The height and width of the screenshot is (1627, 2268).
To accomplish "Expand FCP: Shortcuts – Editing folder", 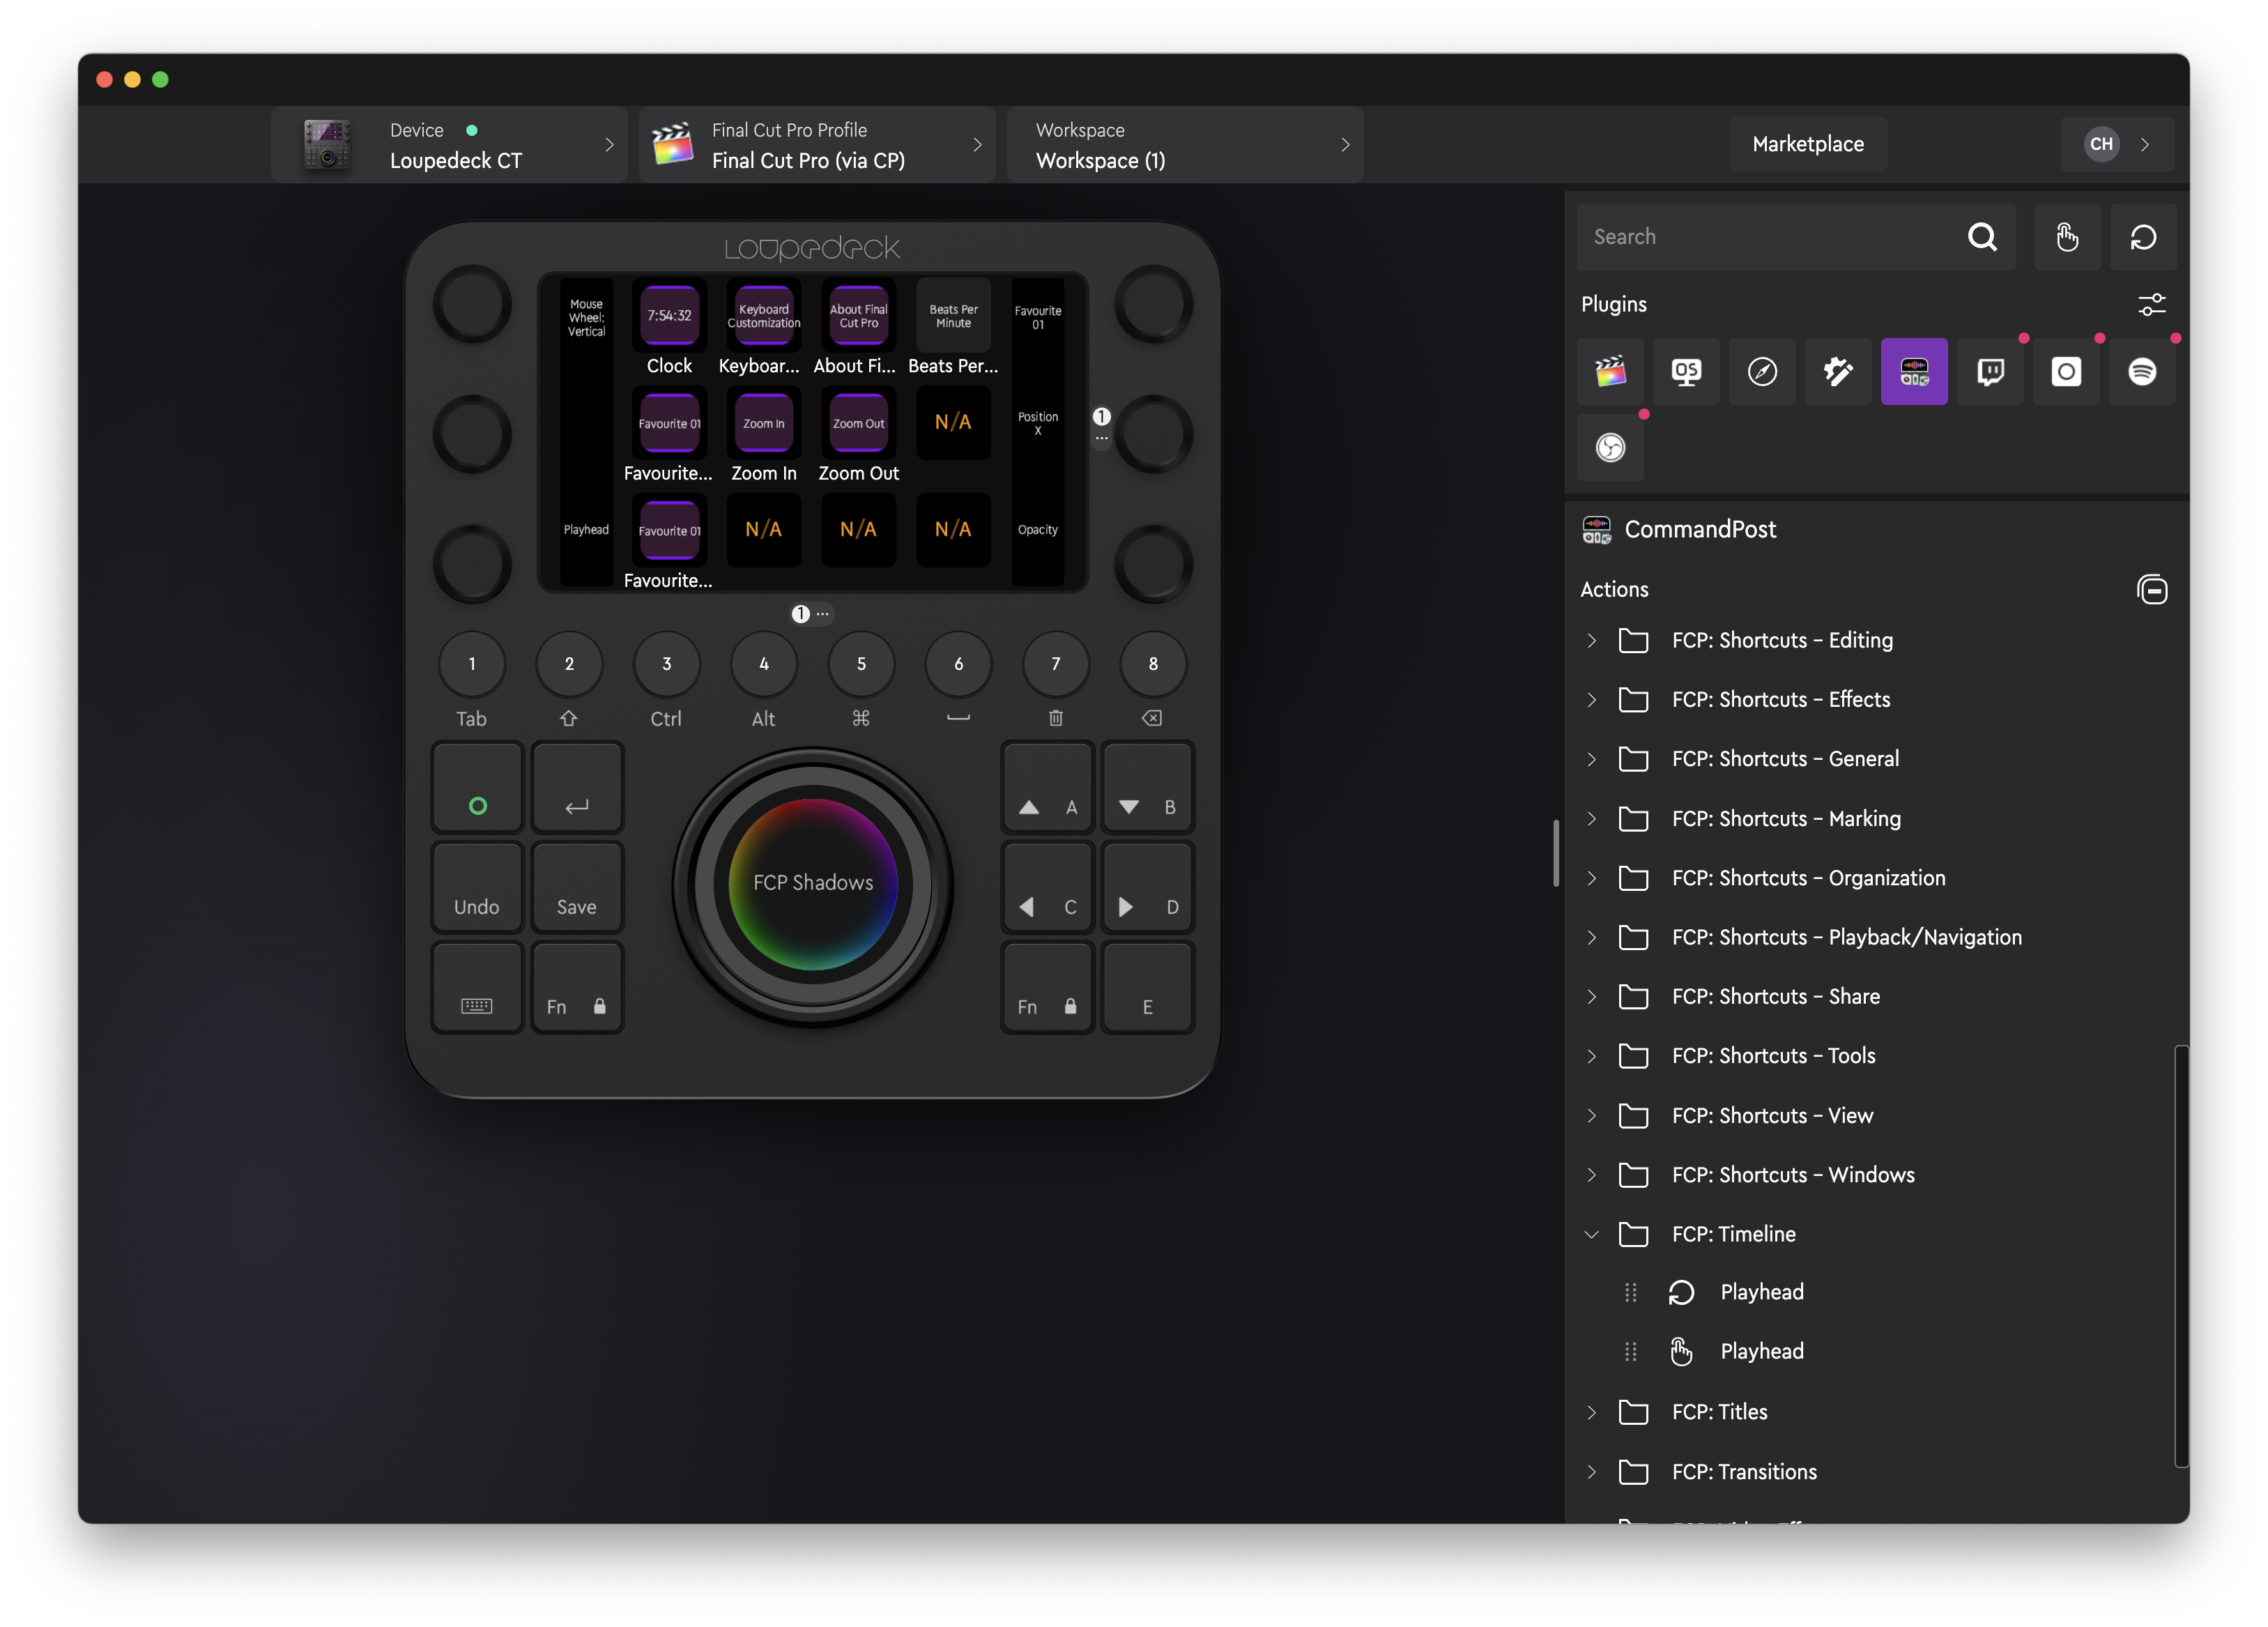I will click(x=1591, y=641).
